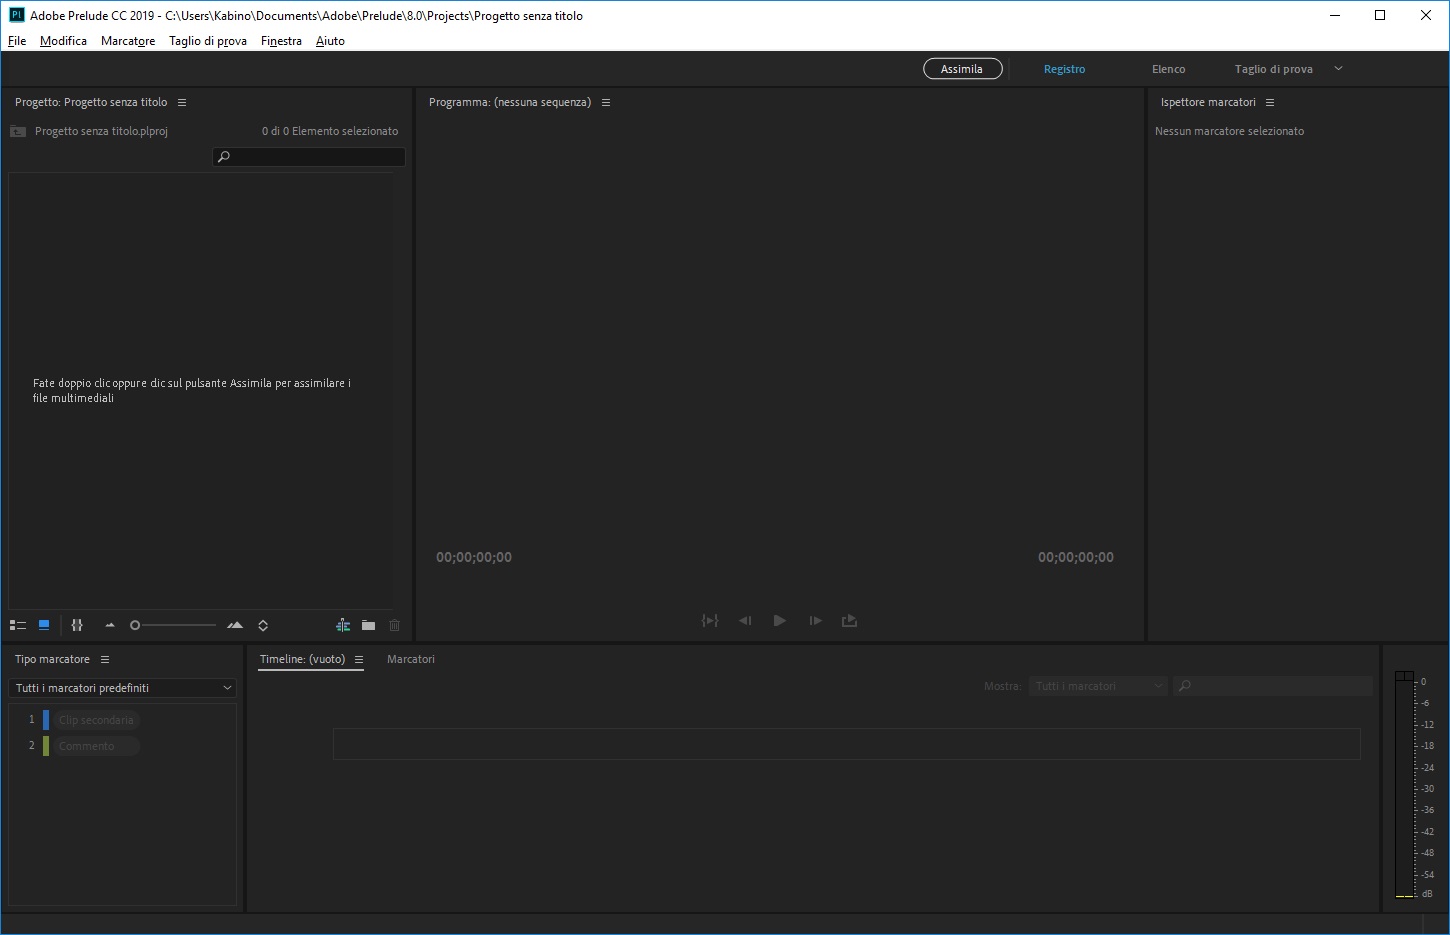Click the large mountains zoom-in icon
The height and width of the screenshot is (935, 1450).
click(x=235, y=625)
